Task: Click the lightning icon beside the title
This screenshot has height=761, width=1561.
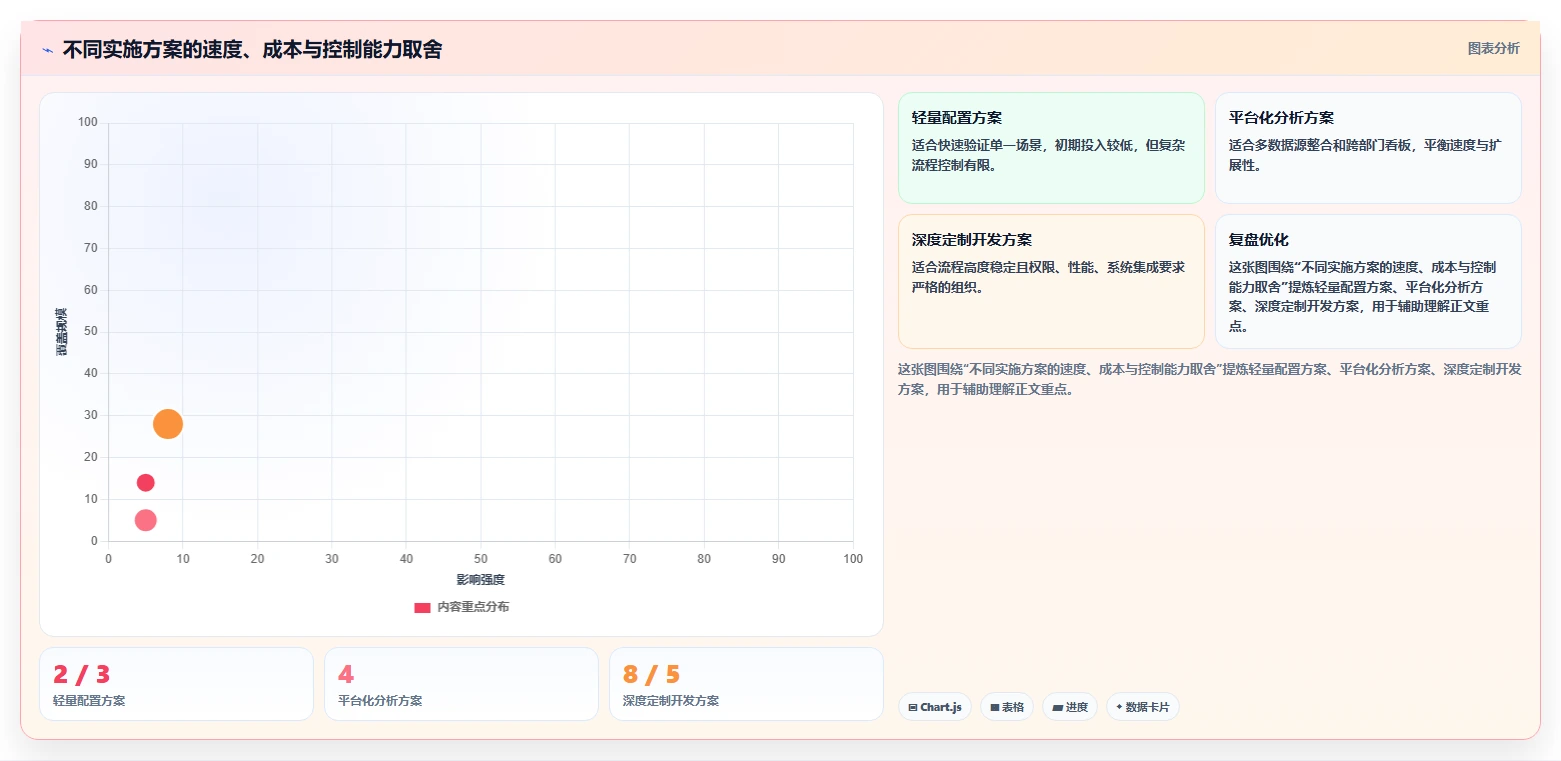Action: tap(48, 50)
